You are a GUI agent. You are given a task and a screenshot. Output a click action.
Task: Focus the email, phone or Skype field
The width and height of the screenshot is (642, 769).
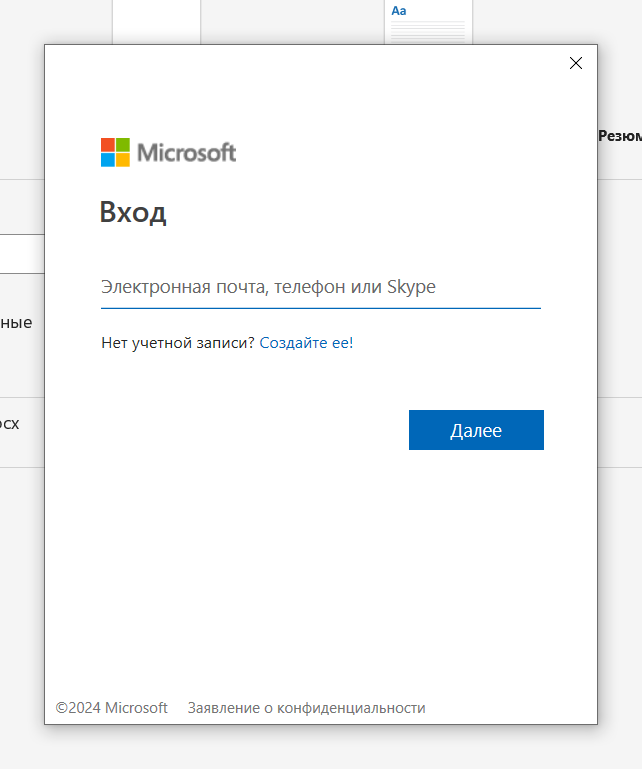coord(321,287)
